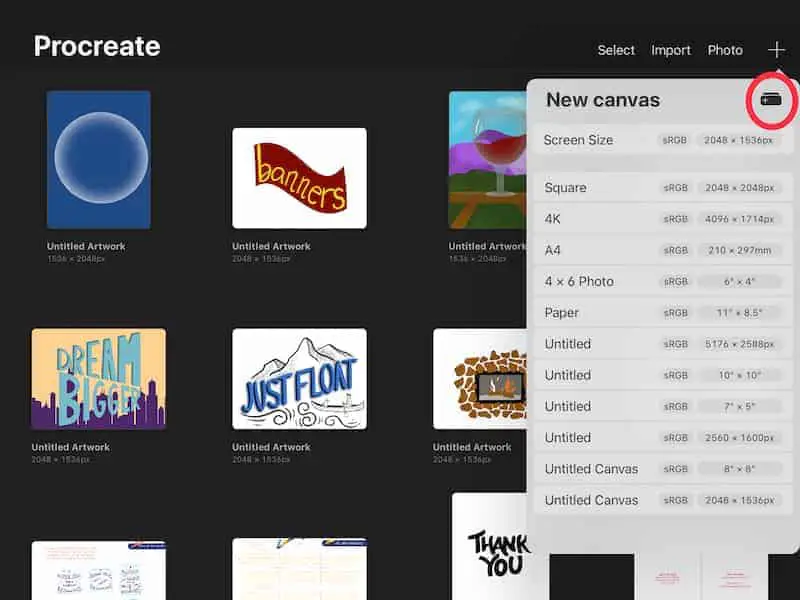Rename the Dream Bigger Untitled Artwork title

click(x=71, y=447)
